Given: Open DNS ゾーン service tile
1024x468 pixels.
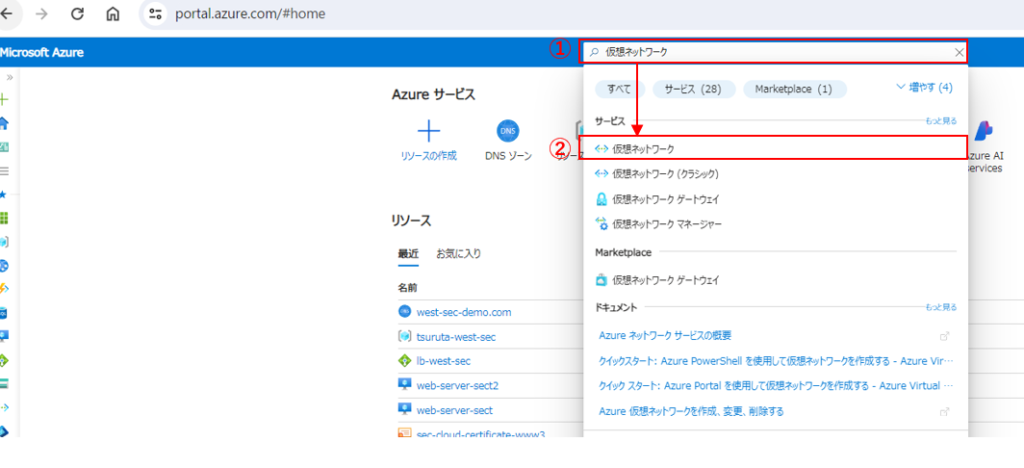Looking at the screenshot, I should (508, 141).
